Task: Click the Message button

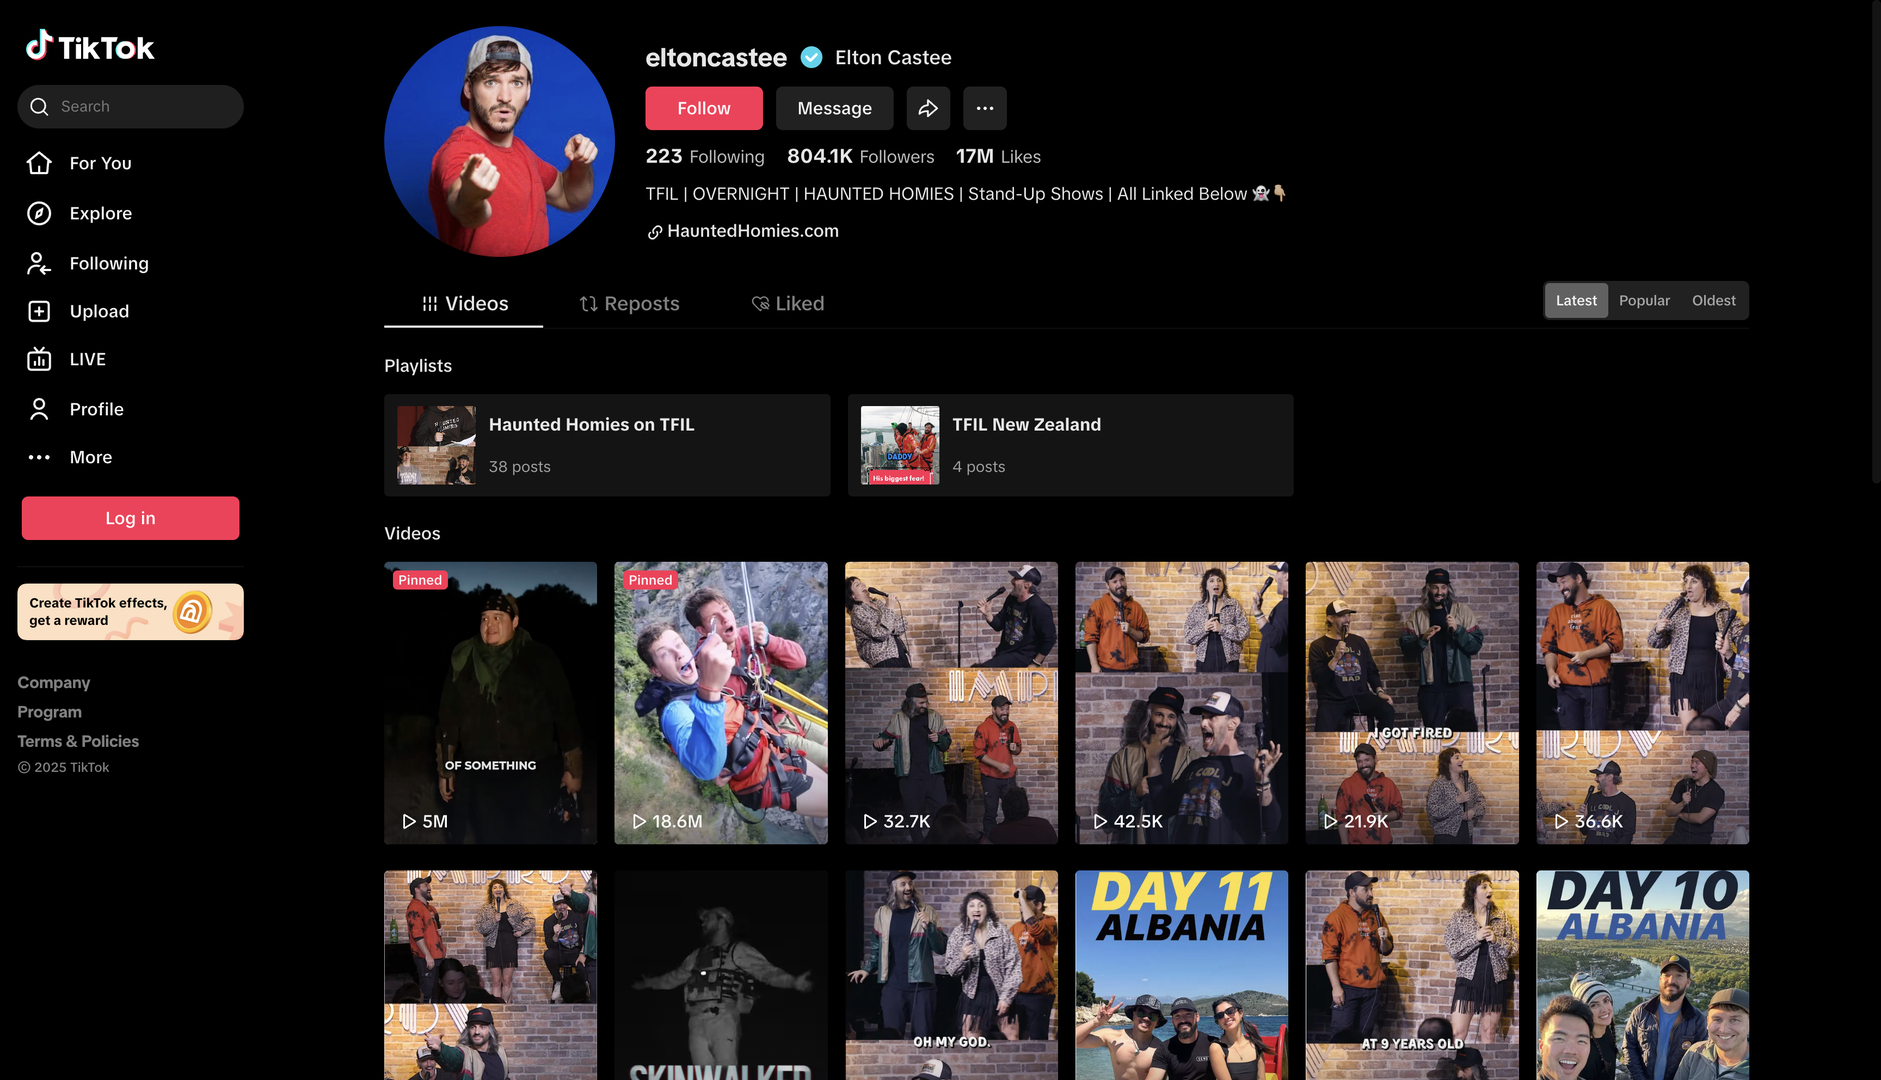Action: 835,108
